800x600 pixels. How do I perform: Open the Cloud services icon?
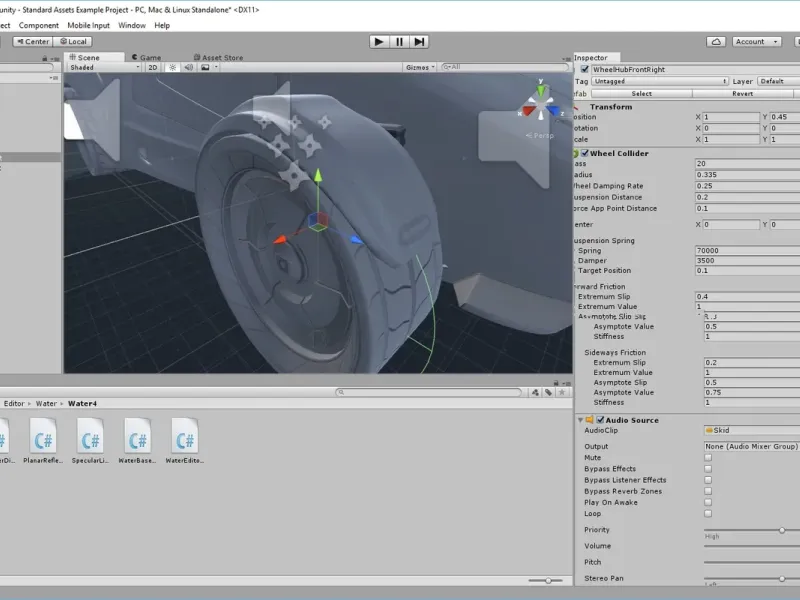(716, 41)
